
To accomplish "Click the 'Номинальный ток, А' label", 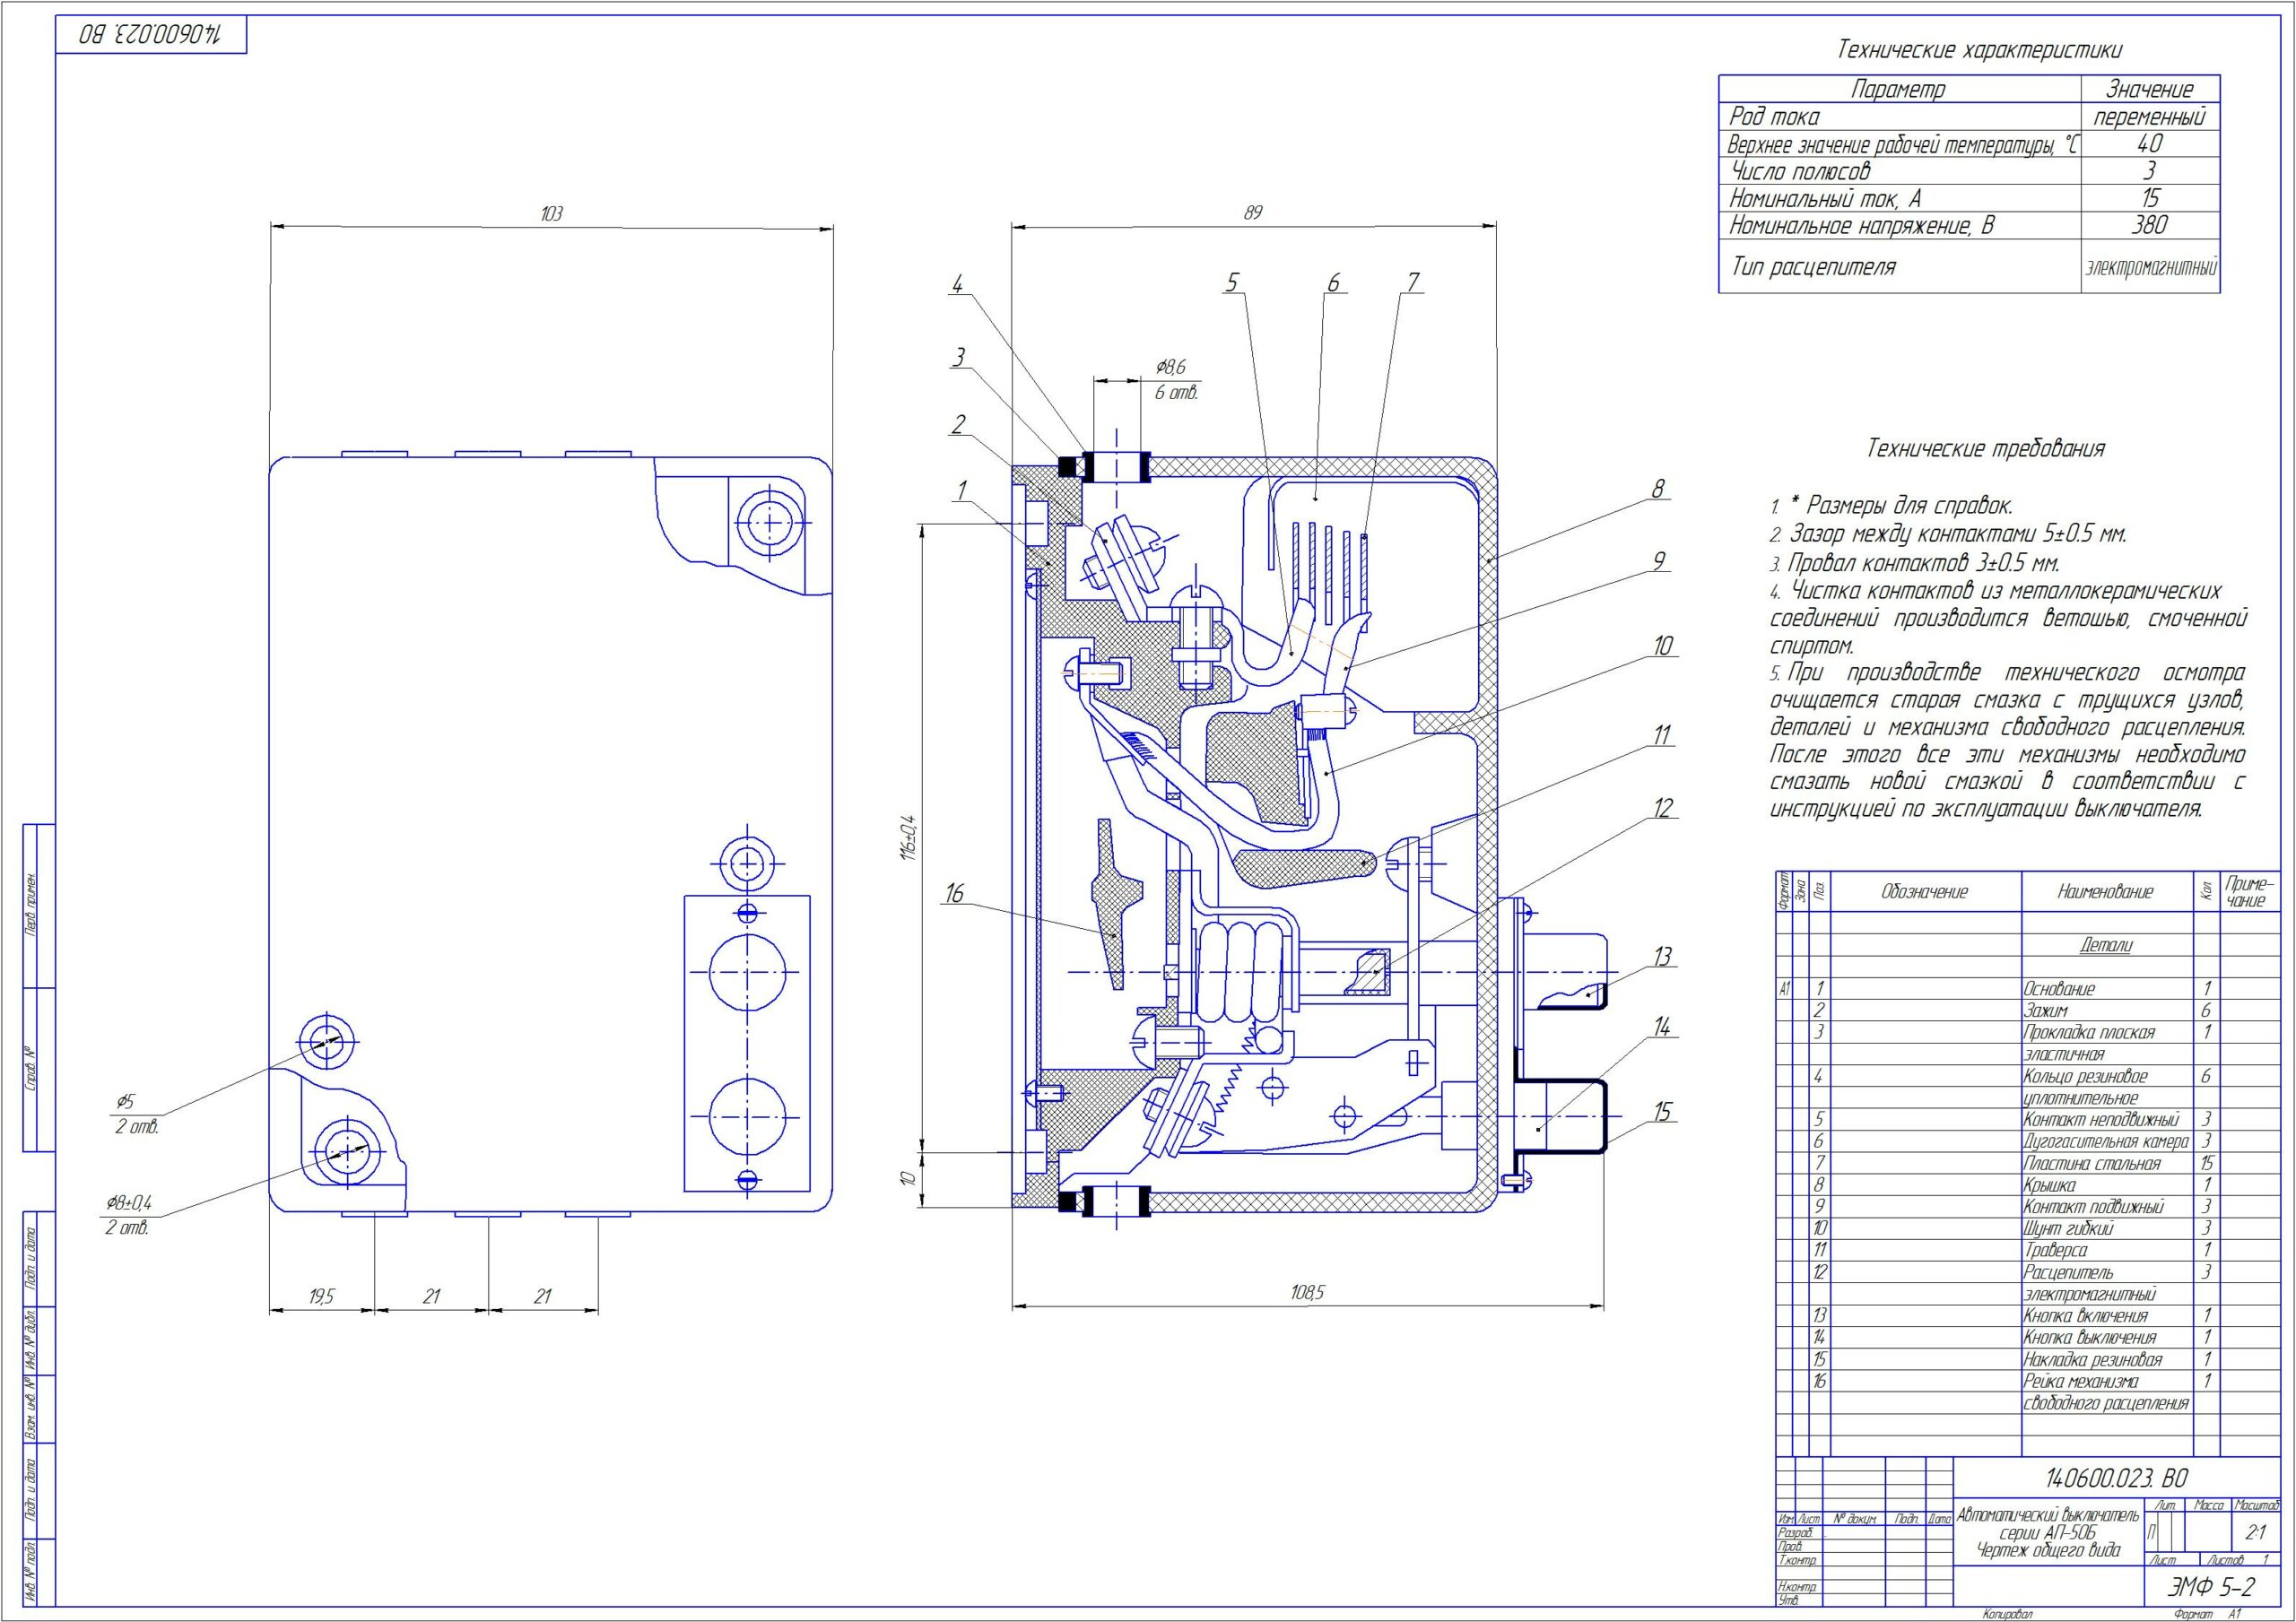I will coord(1826,198).
